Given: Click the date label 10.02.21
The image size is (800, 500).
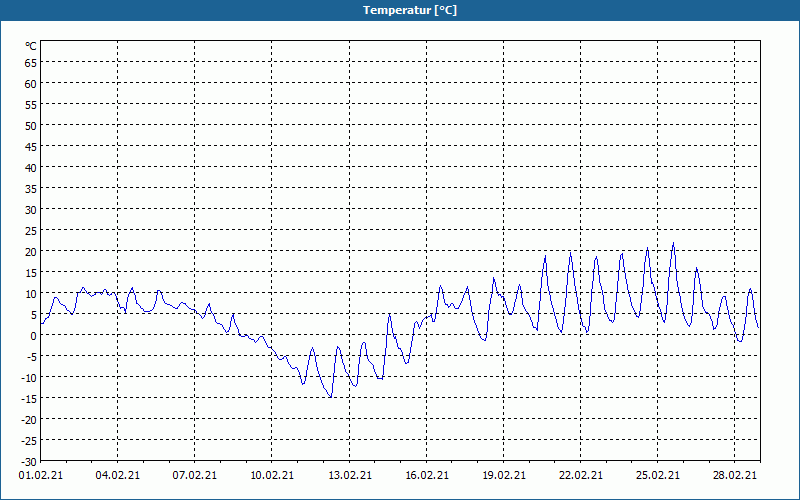Looking at the screenshot, I should [x=272, y=475].
